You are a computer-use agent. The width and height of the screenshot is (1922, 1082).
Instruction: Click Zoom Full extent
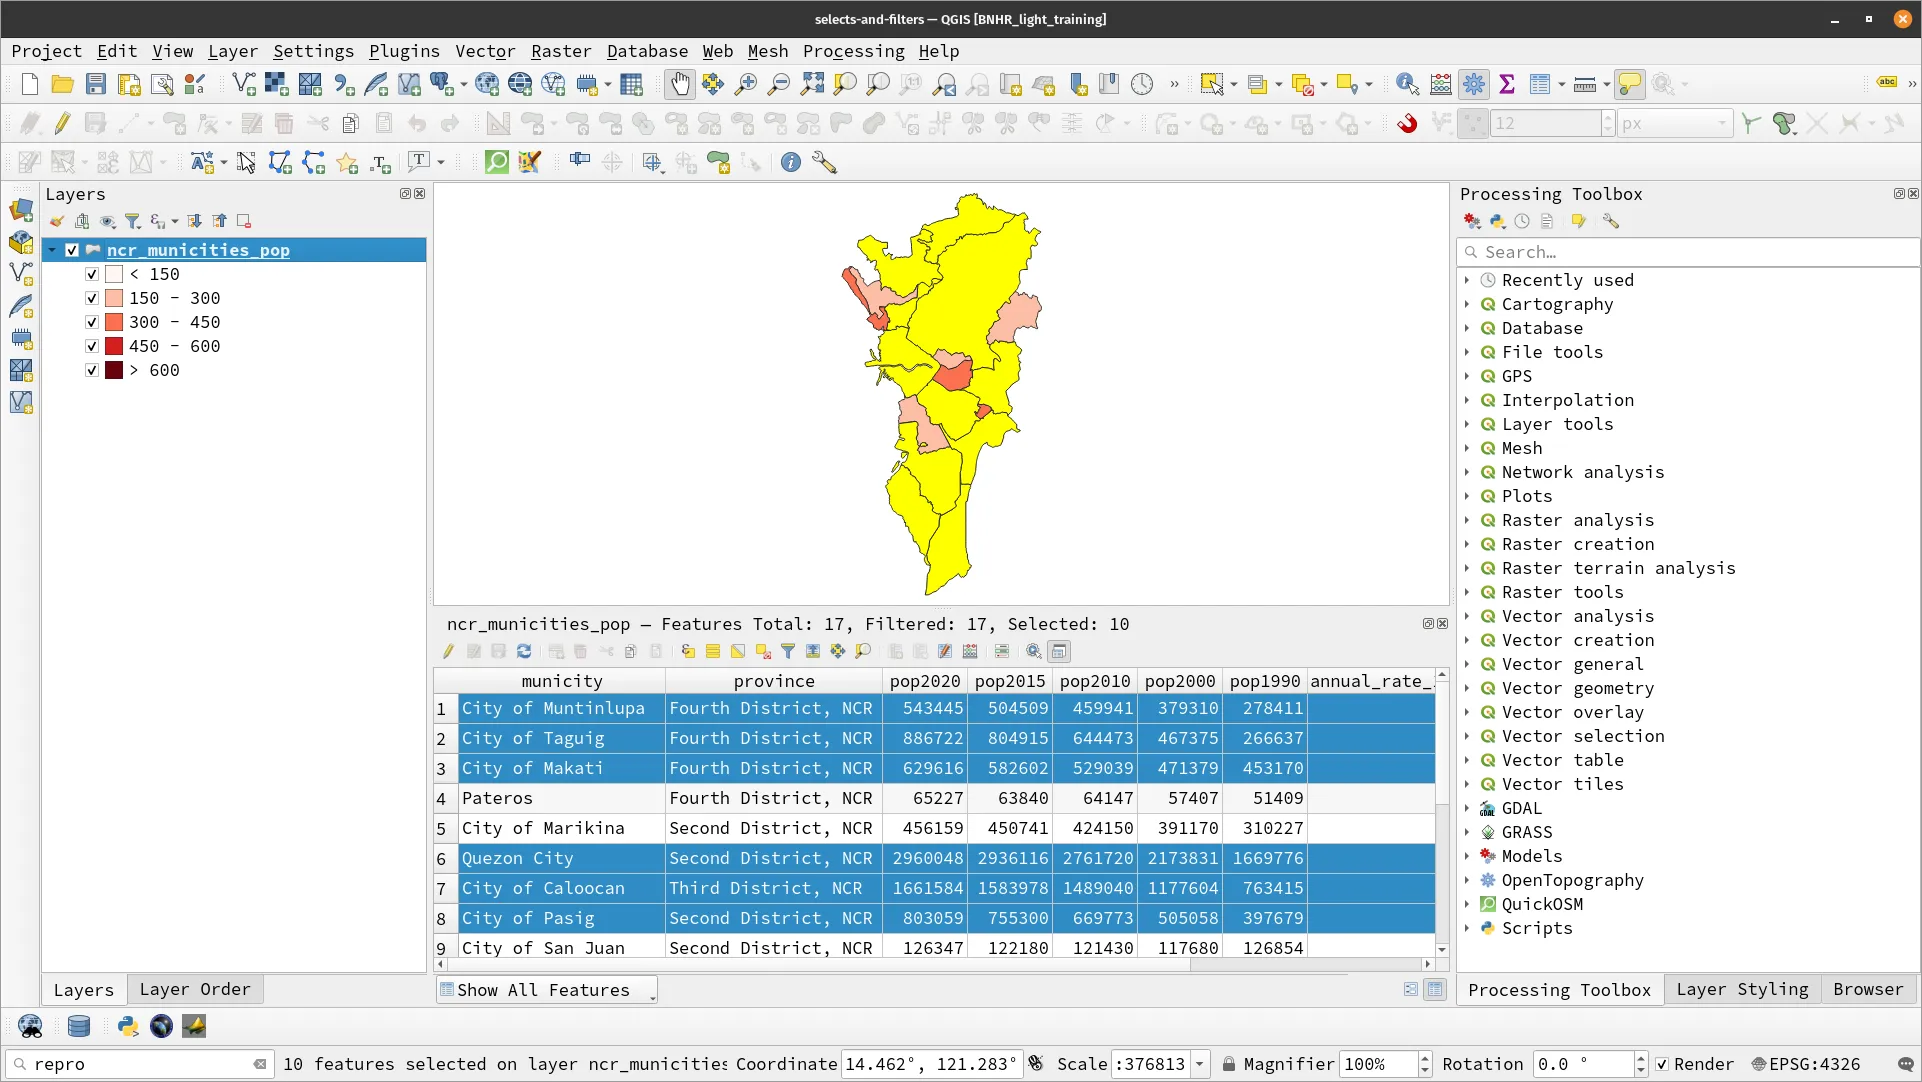812,84
